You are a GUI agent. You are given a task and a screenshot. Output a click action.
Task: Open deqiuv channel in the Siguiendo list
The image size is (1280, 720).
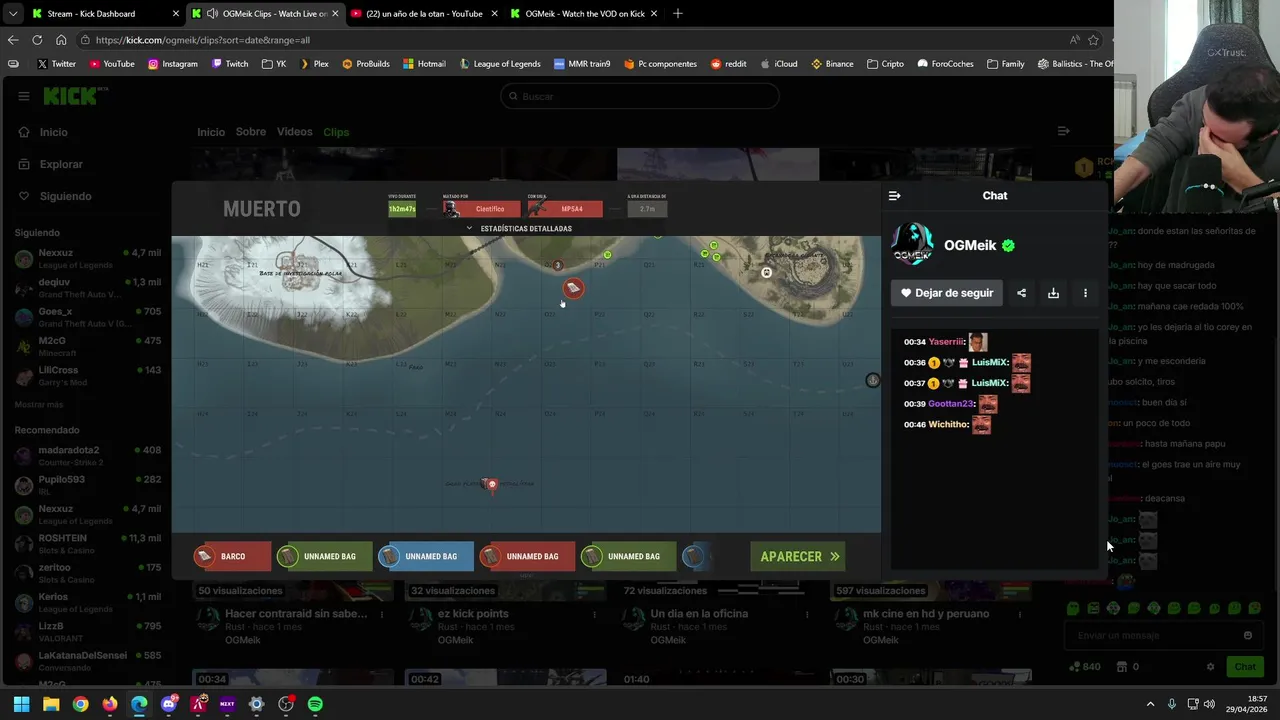click(x=88, y=288)
